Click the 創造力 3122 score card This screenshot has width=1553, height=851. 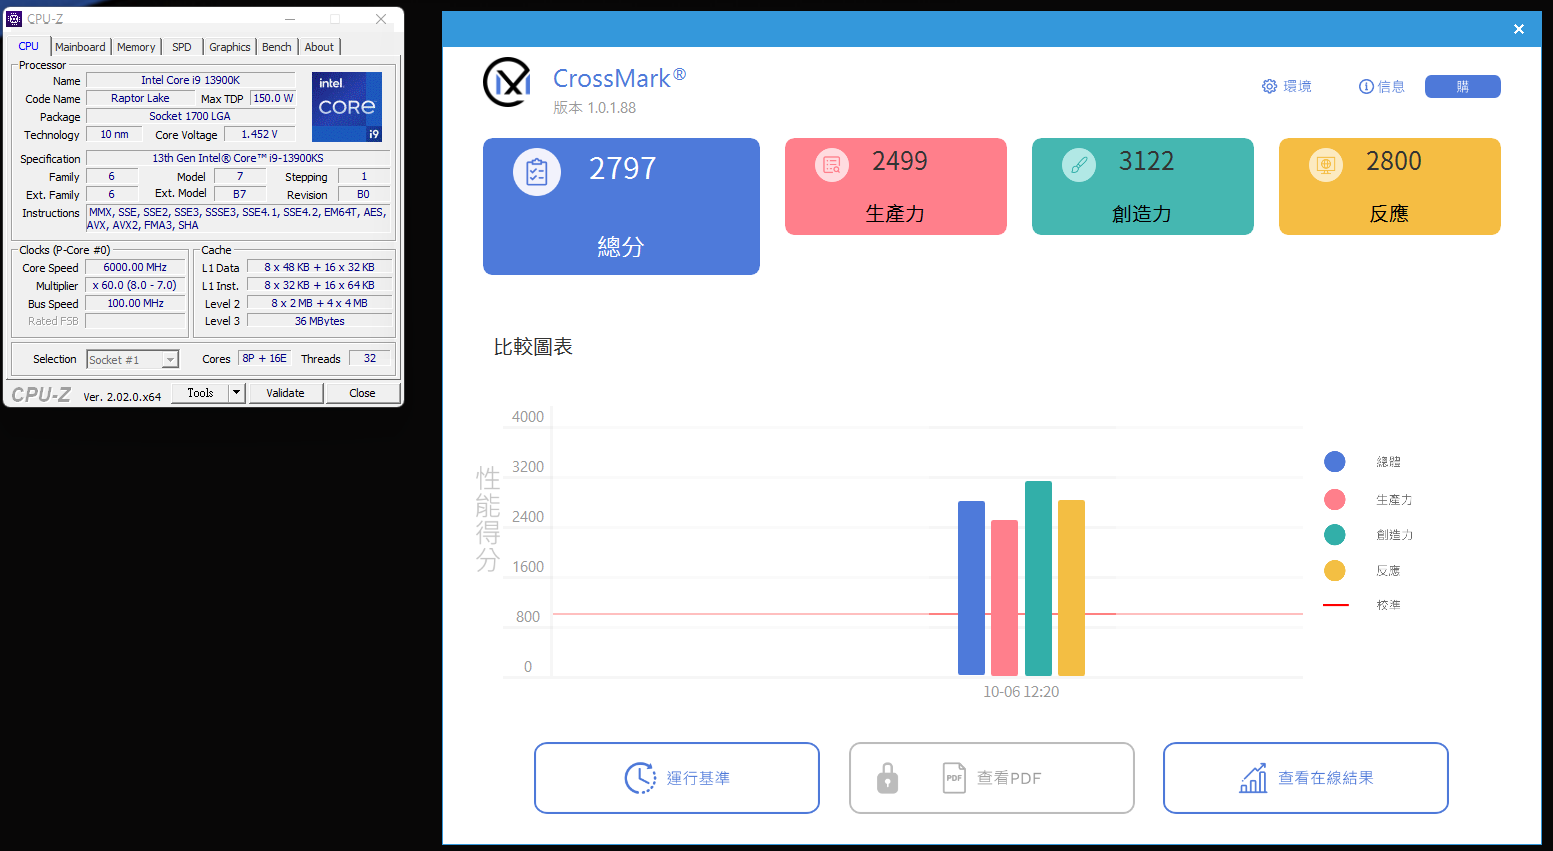(x=1143, y=186)
